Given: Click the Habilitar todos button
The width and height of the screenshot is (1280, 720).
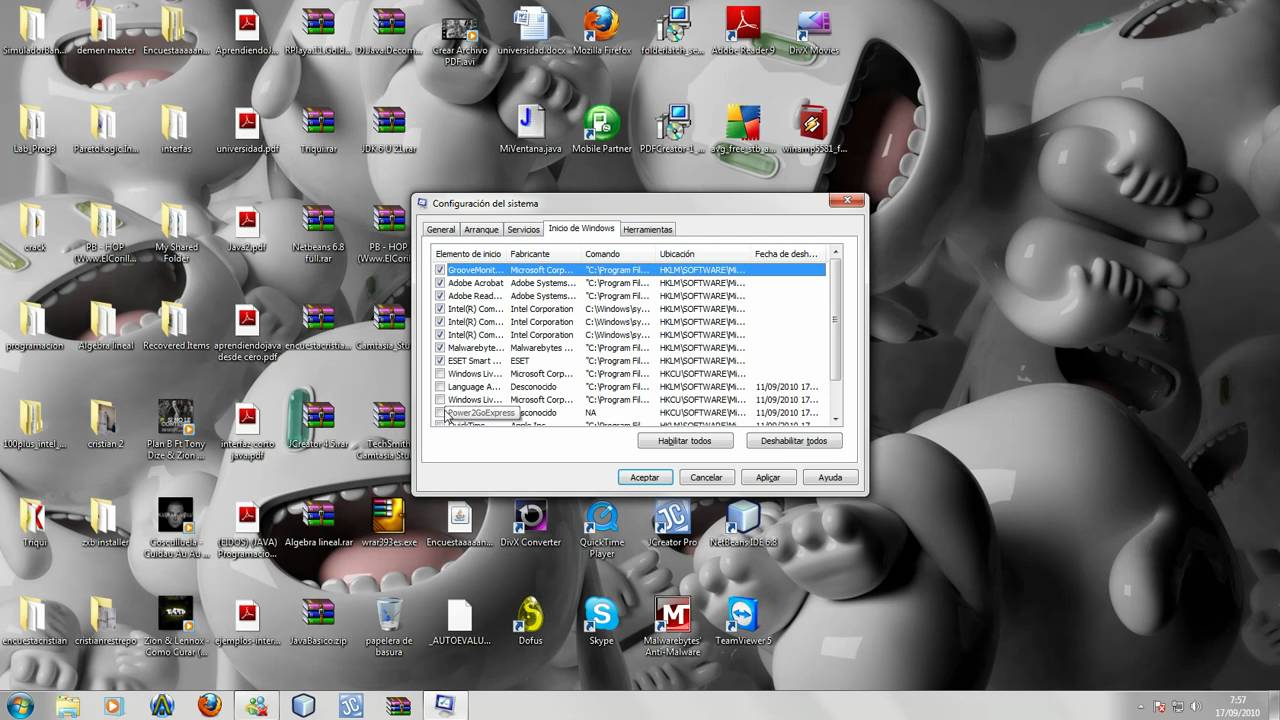Looking at the screenshot, I should click(685, 441).
